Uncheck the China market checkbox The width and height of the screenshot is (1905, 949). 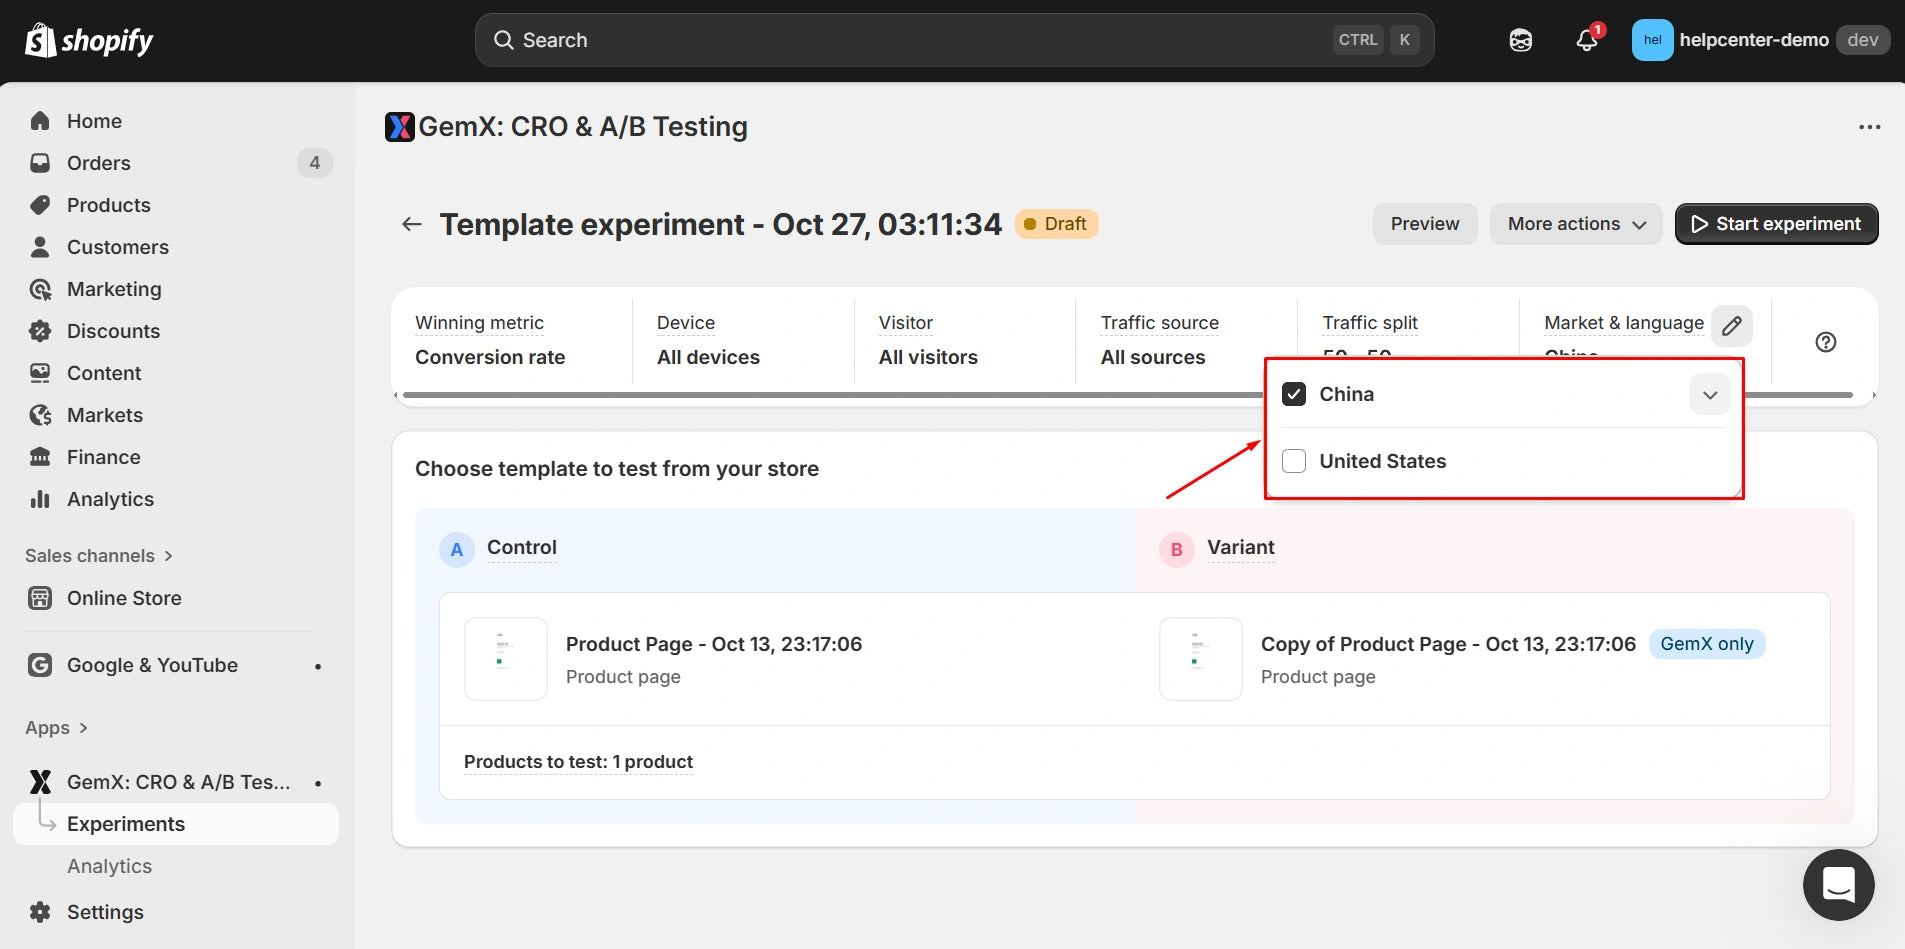pos(1294,394)
